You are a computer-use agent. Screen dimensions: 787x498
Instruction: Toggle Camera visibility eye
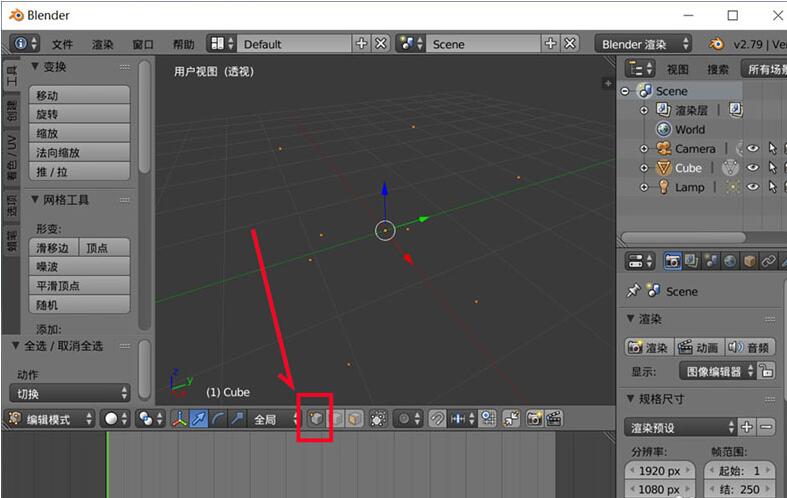tap(753, 148)
